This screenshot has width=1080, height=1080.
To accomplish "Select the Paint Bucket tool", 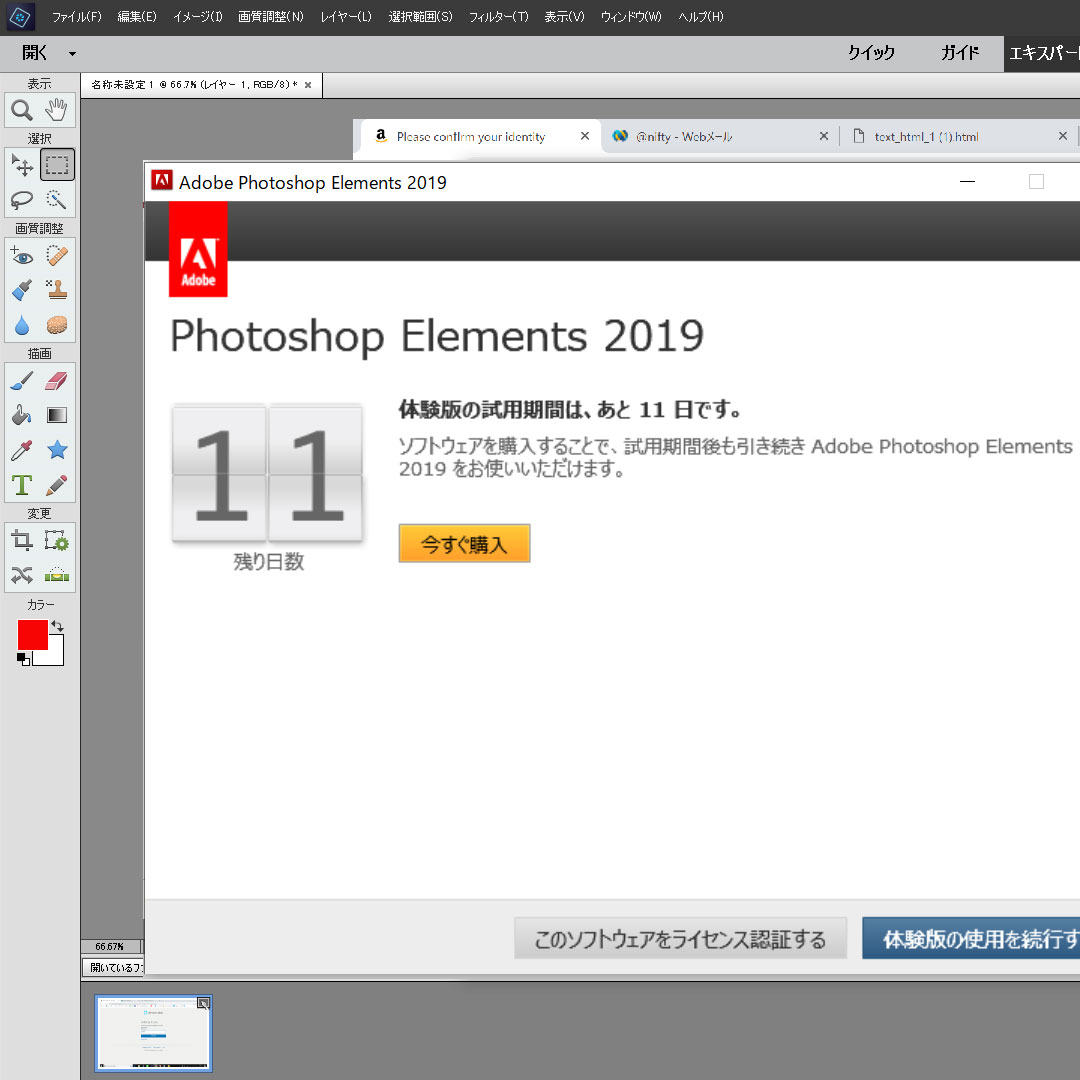I will click(22, 415).
